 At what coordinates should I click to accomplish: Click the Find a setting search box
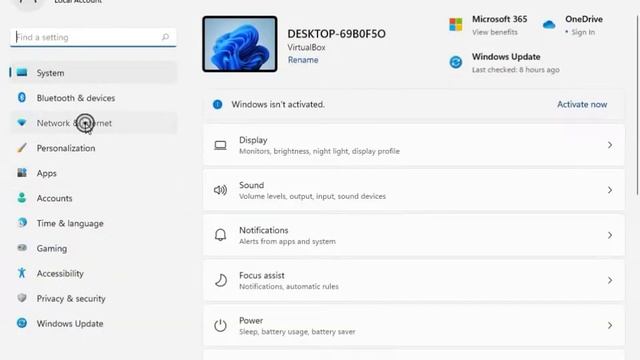pos(93,37)
